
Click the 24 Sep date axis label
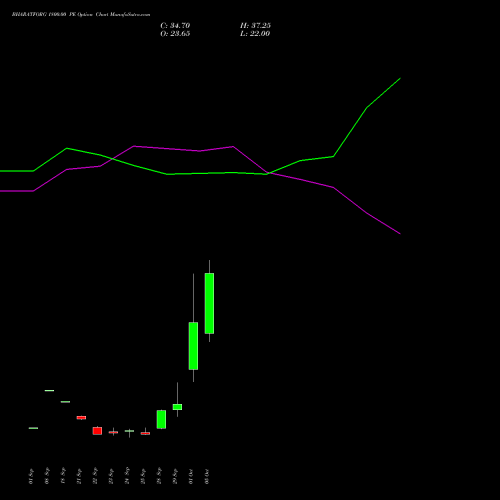coord(127,476)
